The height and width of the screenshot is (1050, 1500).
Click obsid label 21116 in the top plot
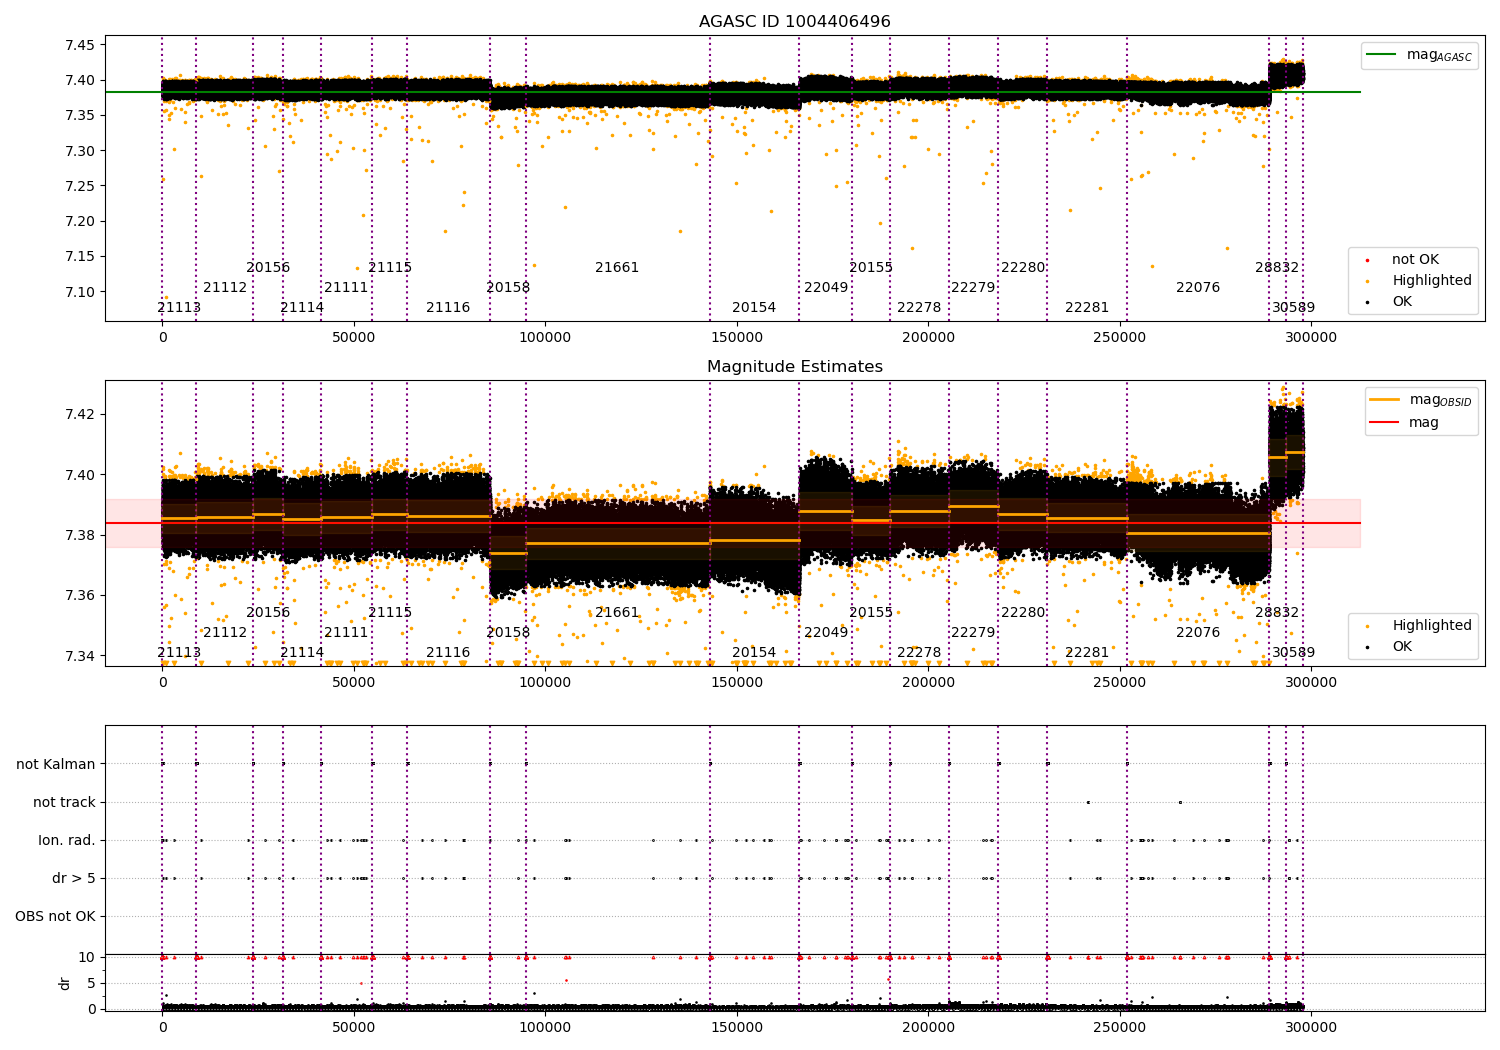click(x=448, y=308)
